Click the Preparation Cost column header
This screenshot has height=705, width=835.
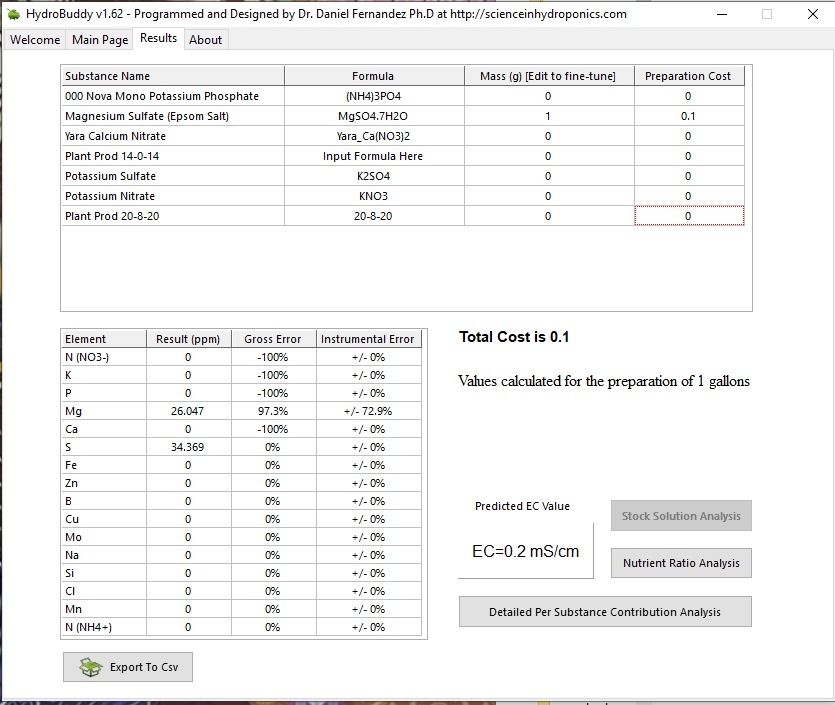tap(689, 76)
